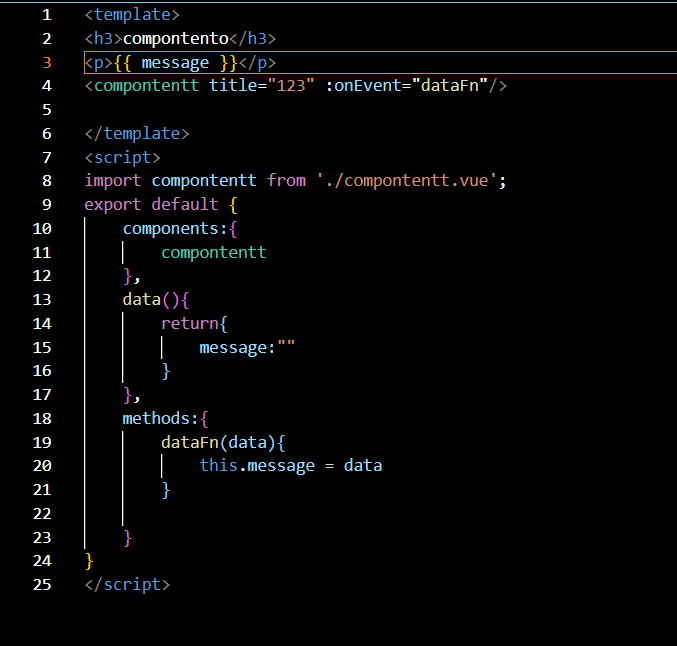The image size is (677, 646).
Task: Click the components: property on line 10
Action: 175,228
